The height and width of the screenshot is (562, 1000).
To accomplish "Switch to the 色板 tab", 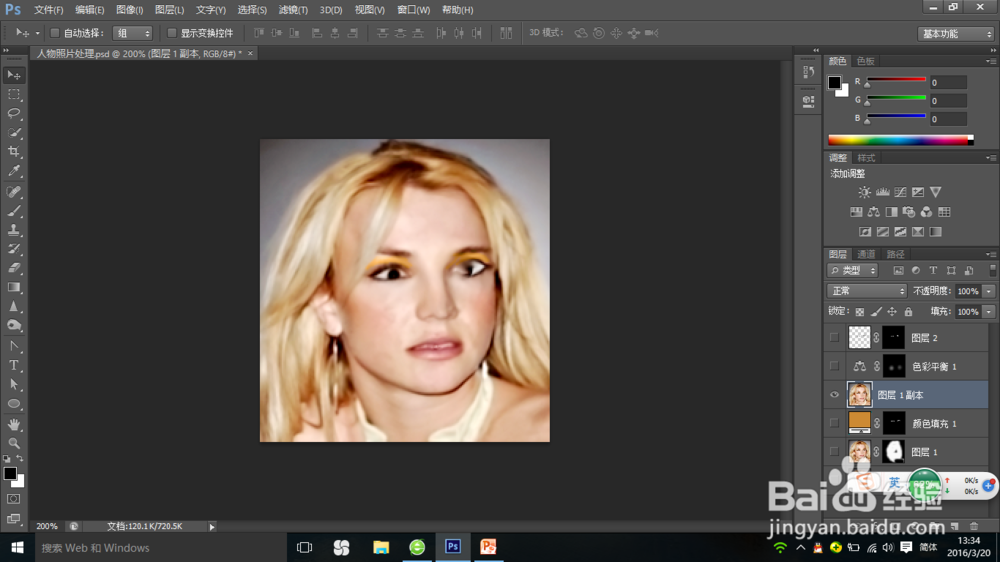I will click(x=865, y=61).
